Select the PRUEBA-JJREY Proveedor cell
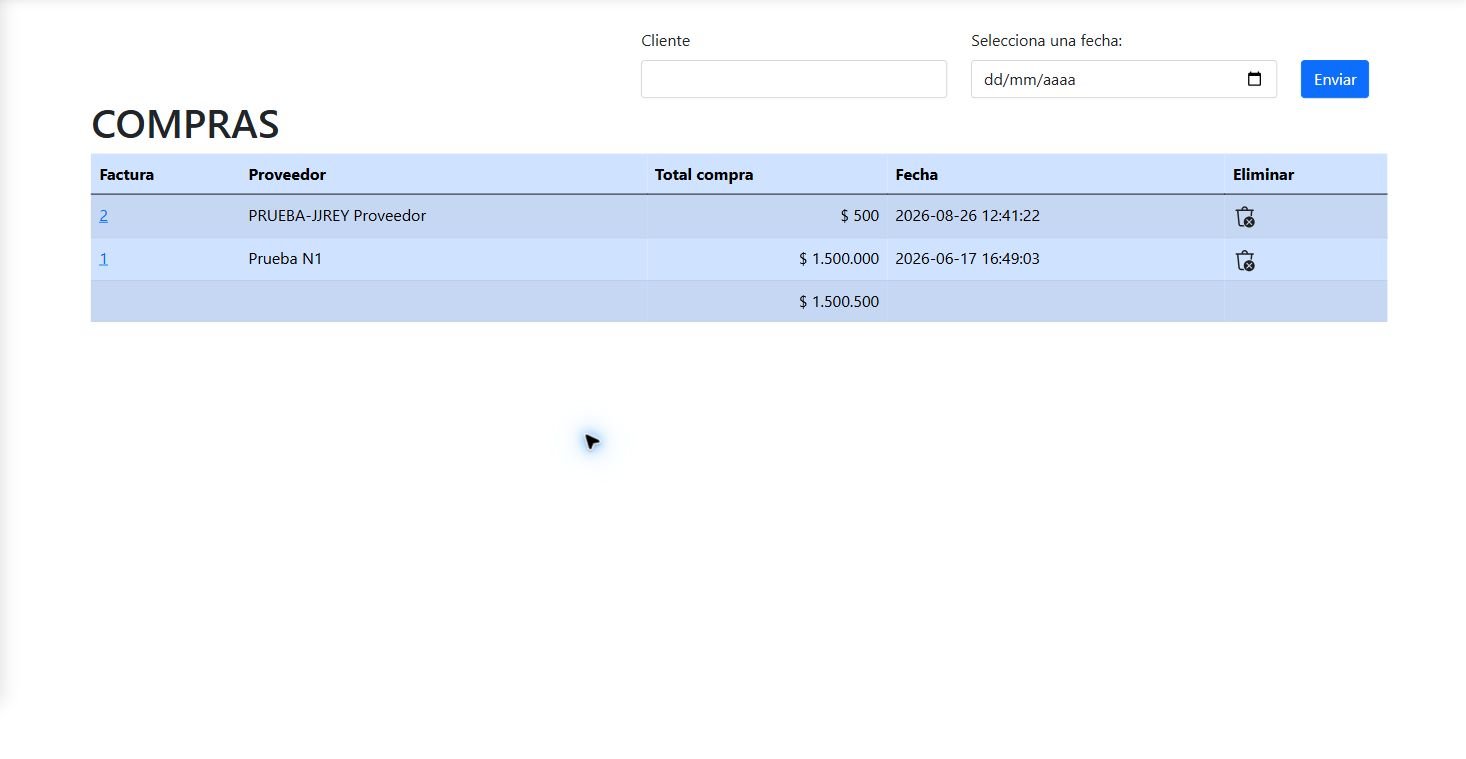This screenshot has width=1466, height=759. click(x=443, y=216)
